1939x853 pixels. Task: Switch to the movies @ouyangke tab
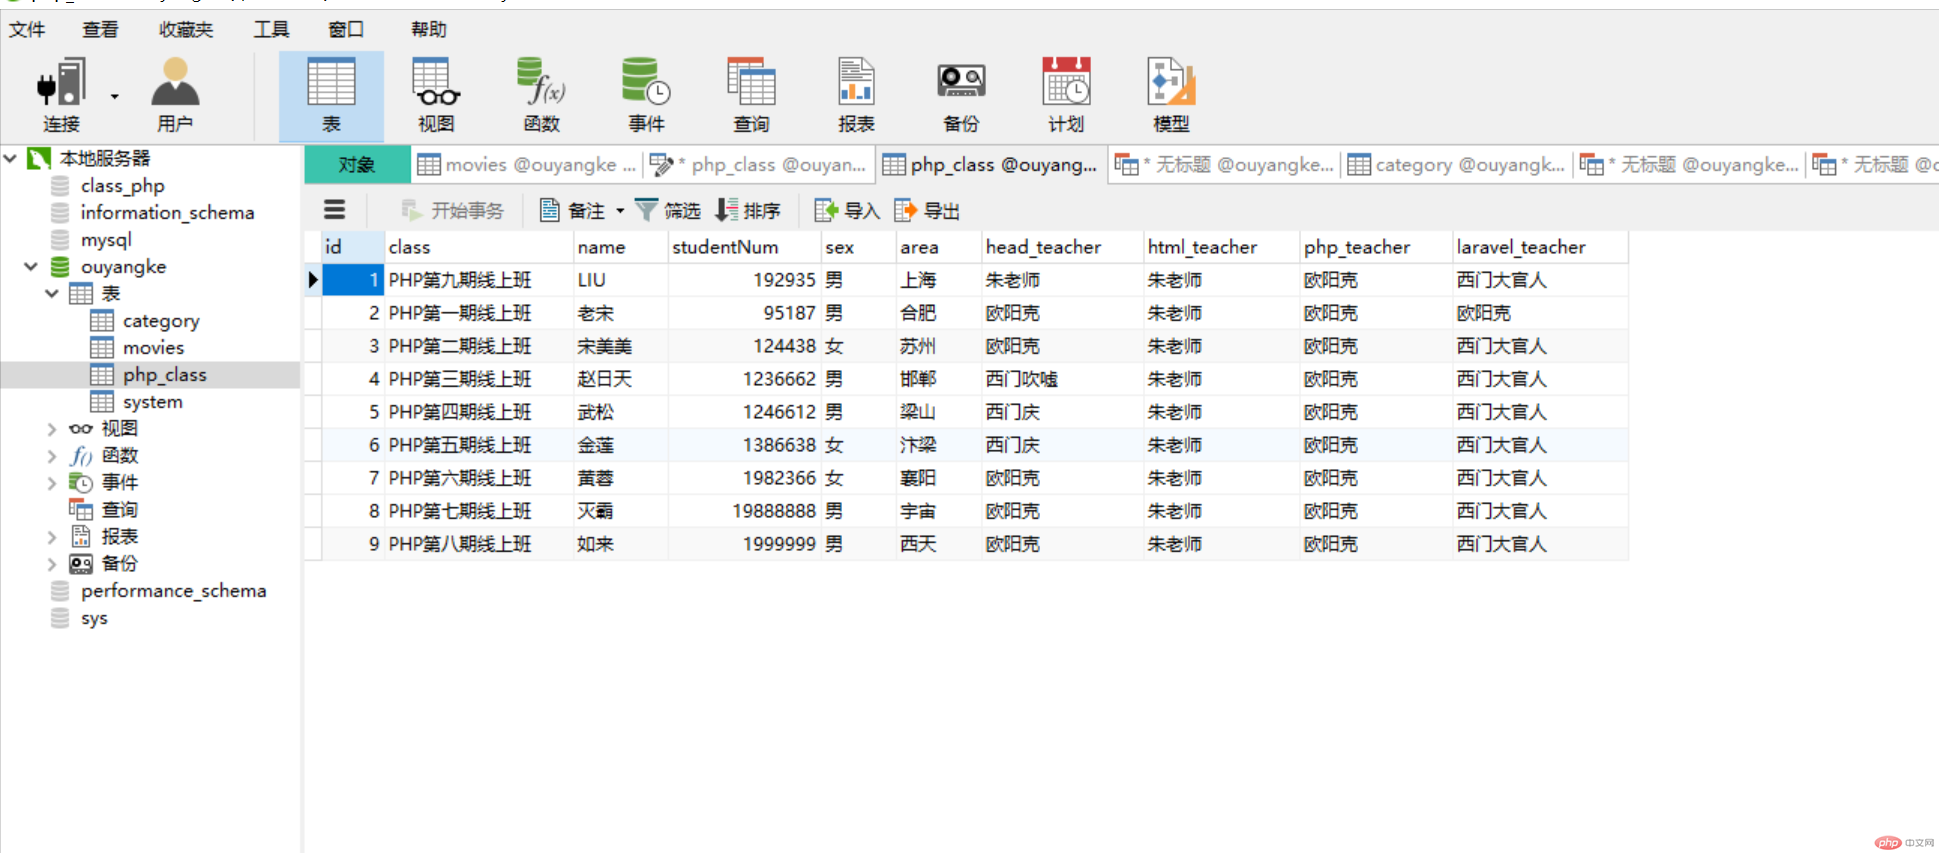click(527, 164)
